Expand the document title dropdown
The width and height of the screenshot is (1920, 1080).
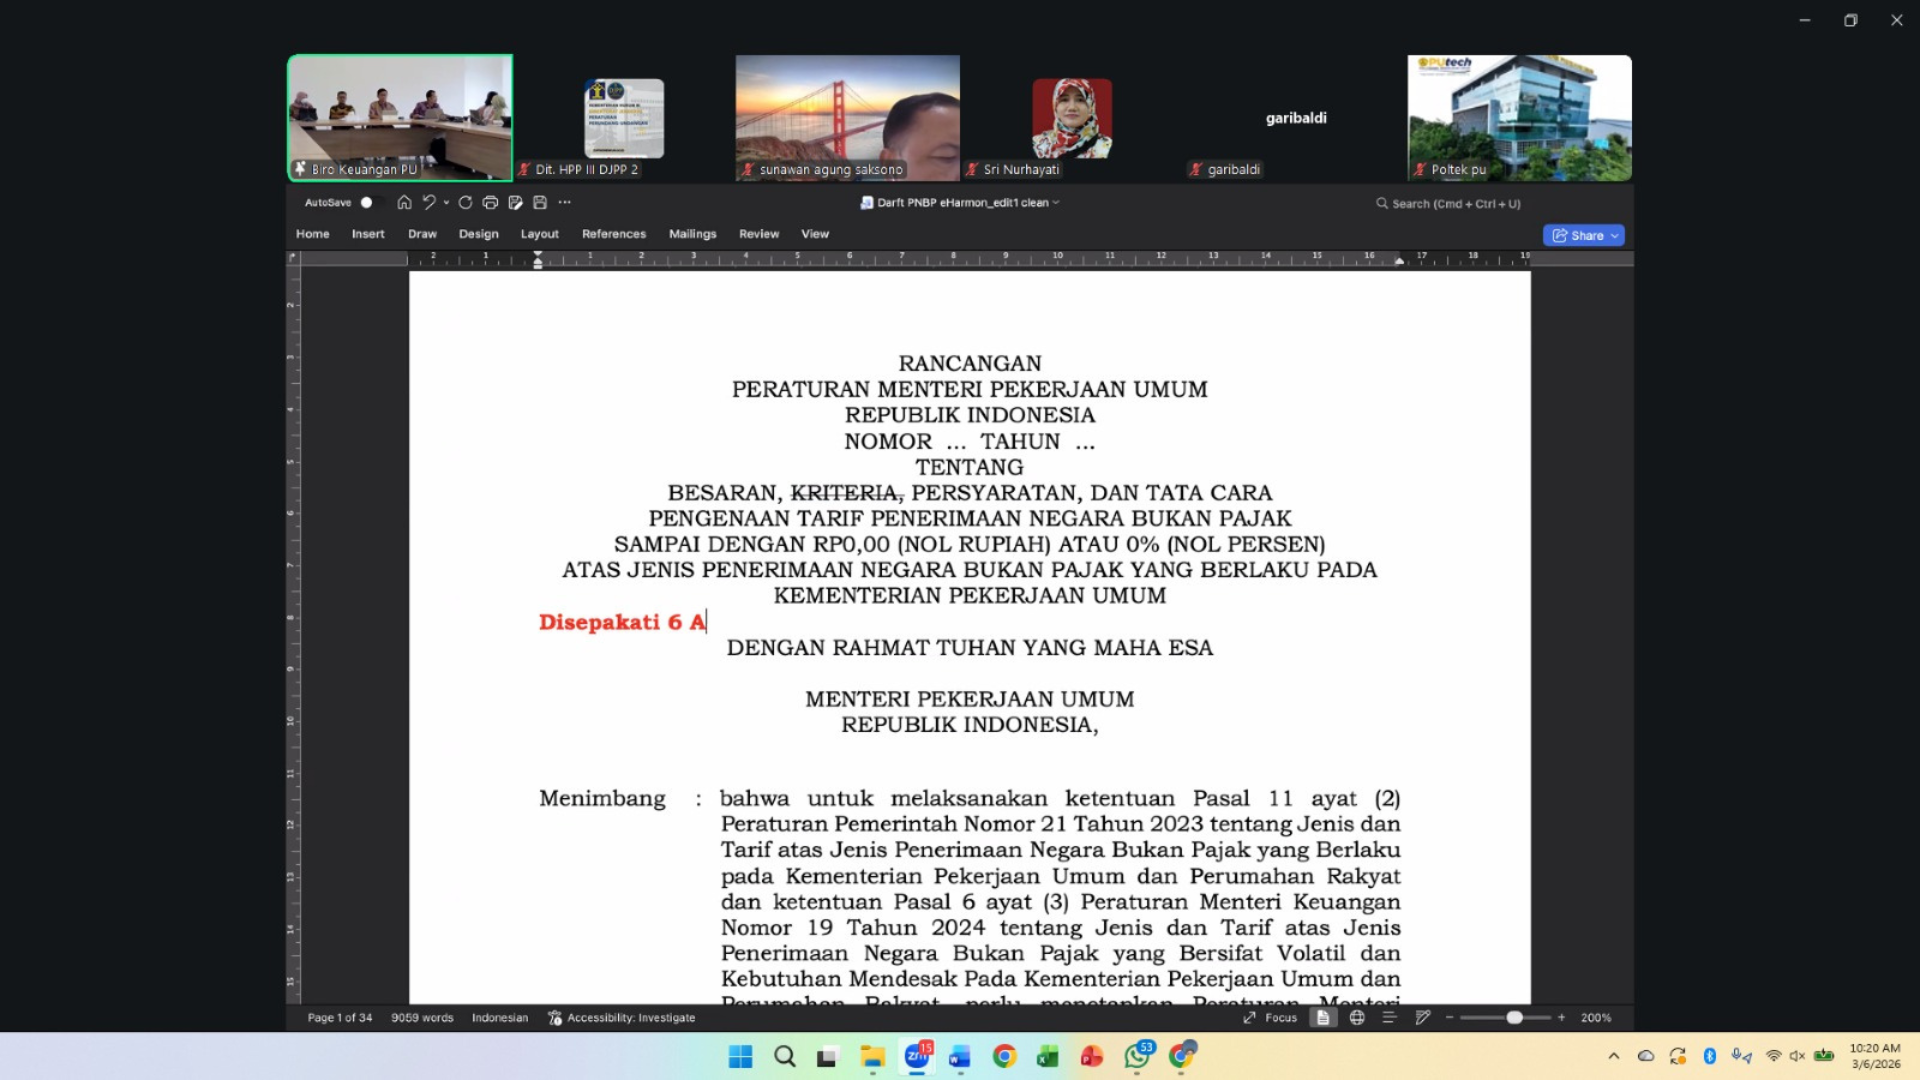[1056, 203]
